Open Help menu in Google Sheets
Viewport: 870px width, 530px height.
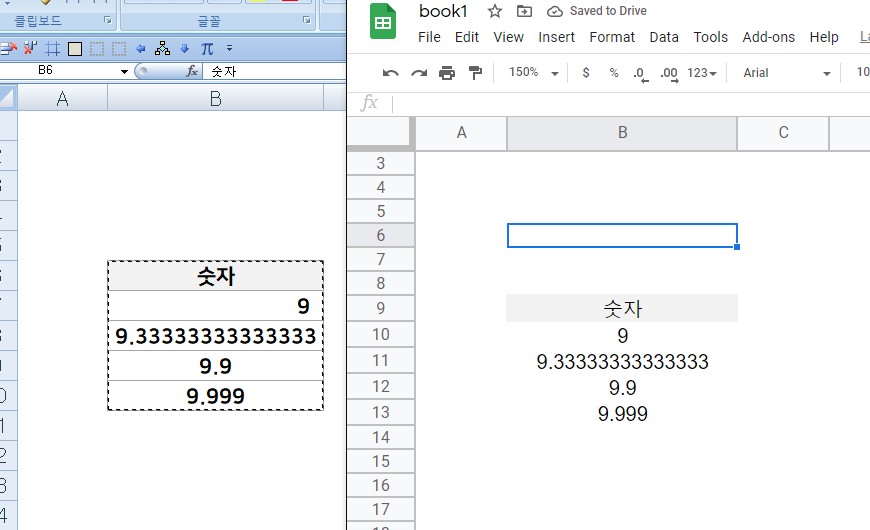click(x=824, y=37)
